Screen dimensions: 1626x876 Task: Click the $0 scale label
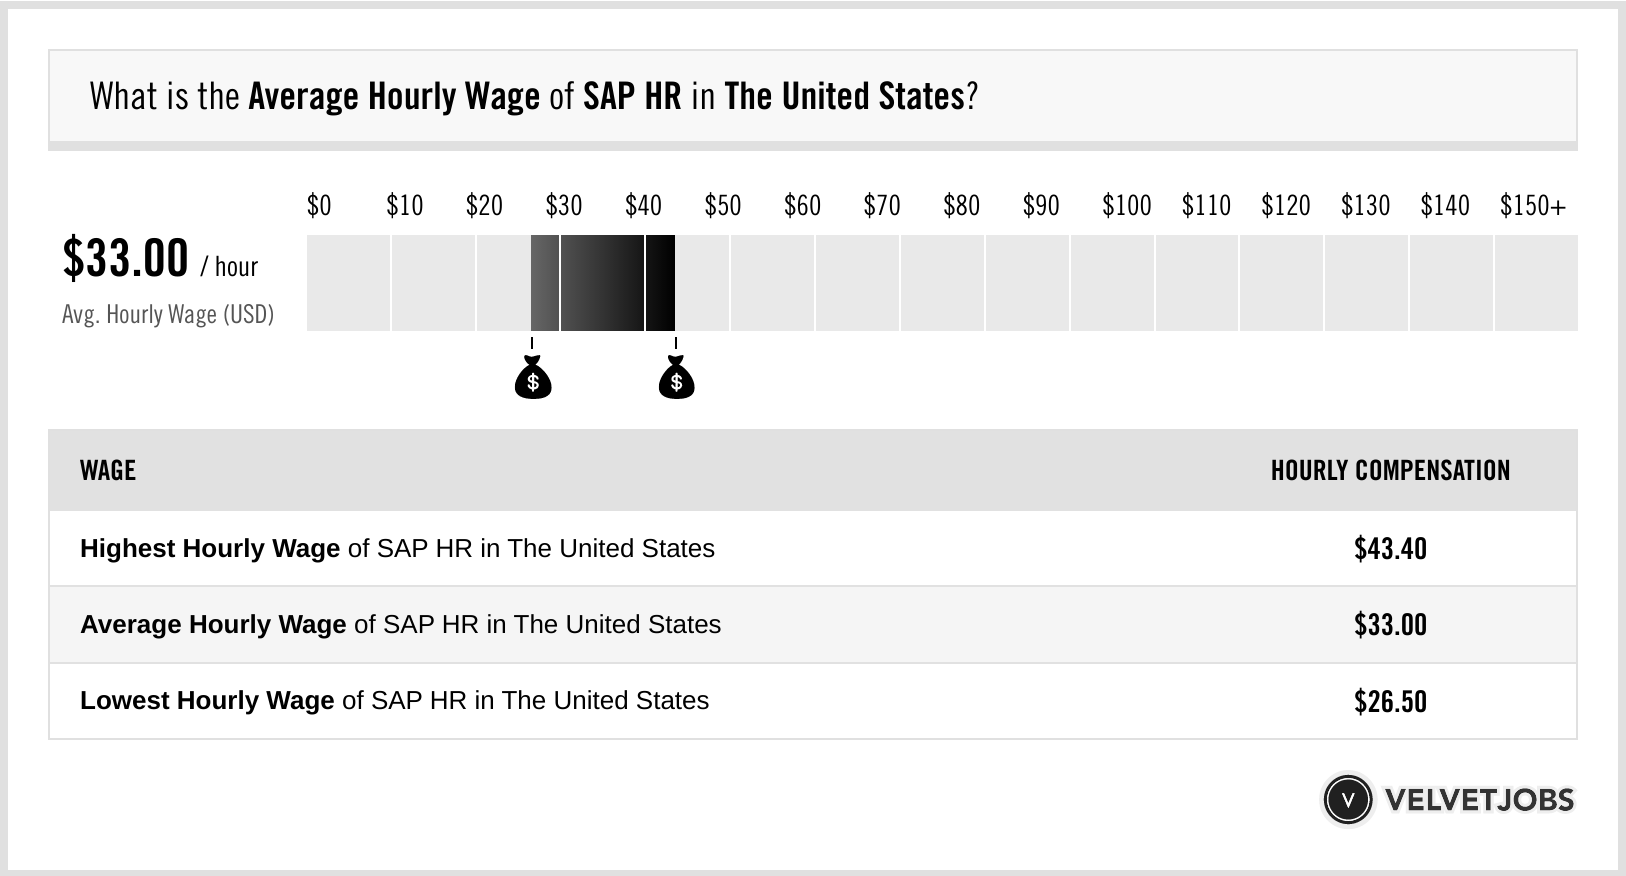point(319,206)
